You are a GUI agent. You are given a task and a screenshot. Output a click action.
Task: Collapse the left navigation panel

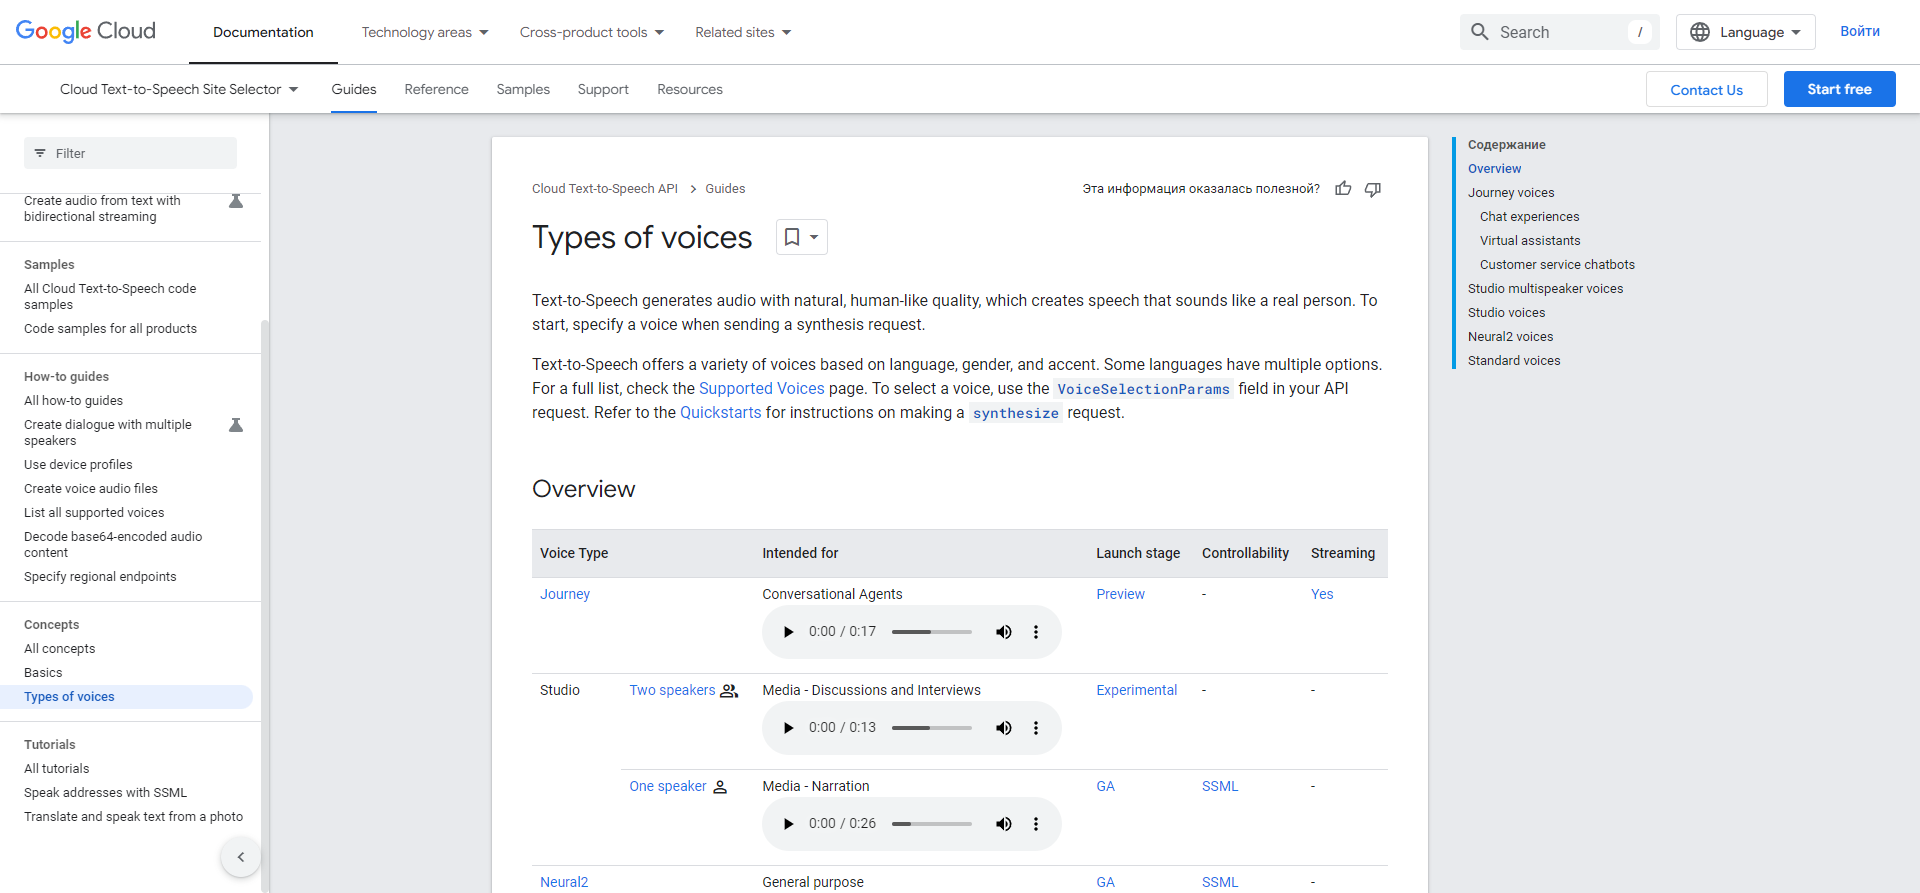click(x=241, y=857)
